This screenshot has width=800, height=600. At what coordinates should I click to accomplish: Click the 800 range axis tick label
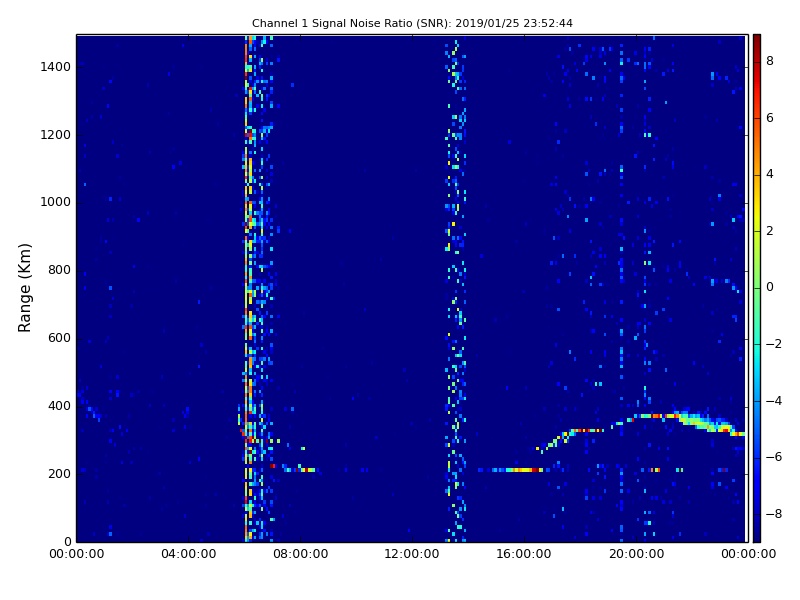pos(59,270)
